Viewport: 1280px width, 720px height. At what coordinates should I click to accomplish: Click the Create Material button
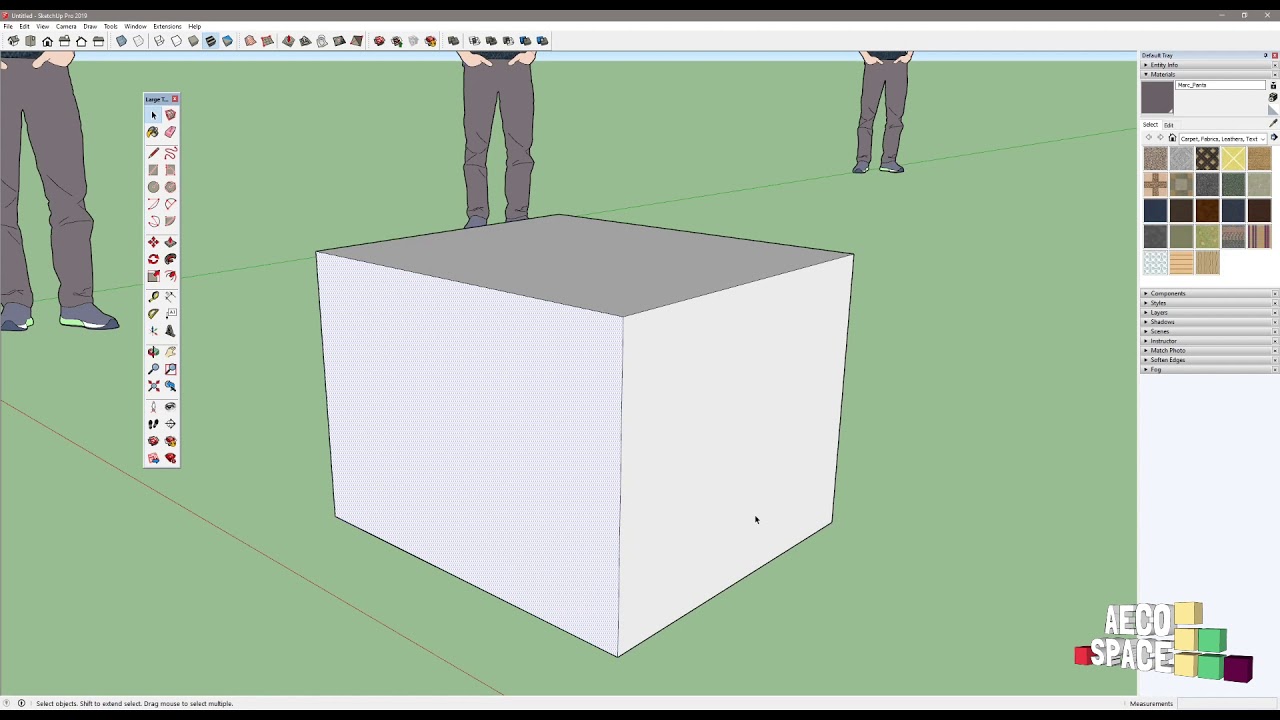pos(1273,97)
